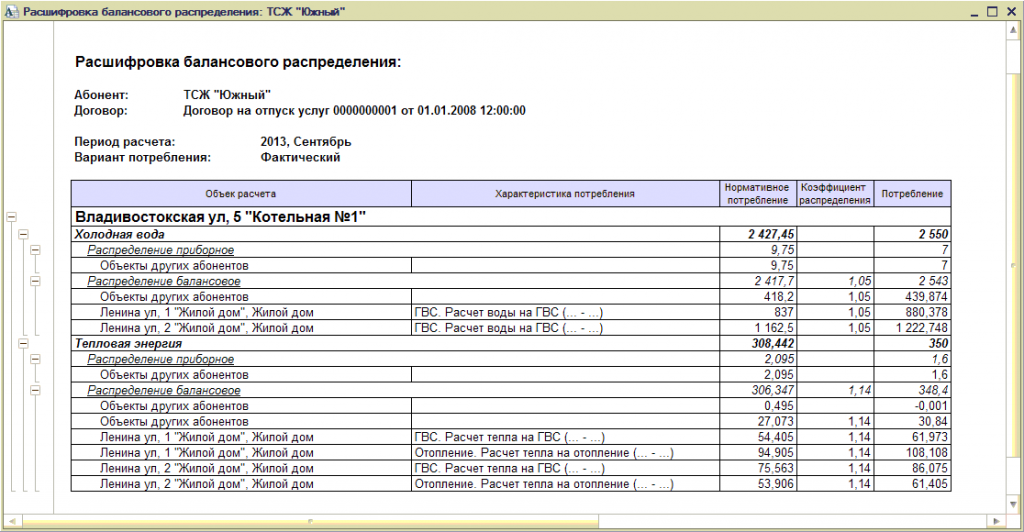Click the ГВС. Расчет тепла на ГВС cell for Ленина ул, 1
This screenshot has height=532, width=1024.
coord(565,437)
